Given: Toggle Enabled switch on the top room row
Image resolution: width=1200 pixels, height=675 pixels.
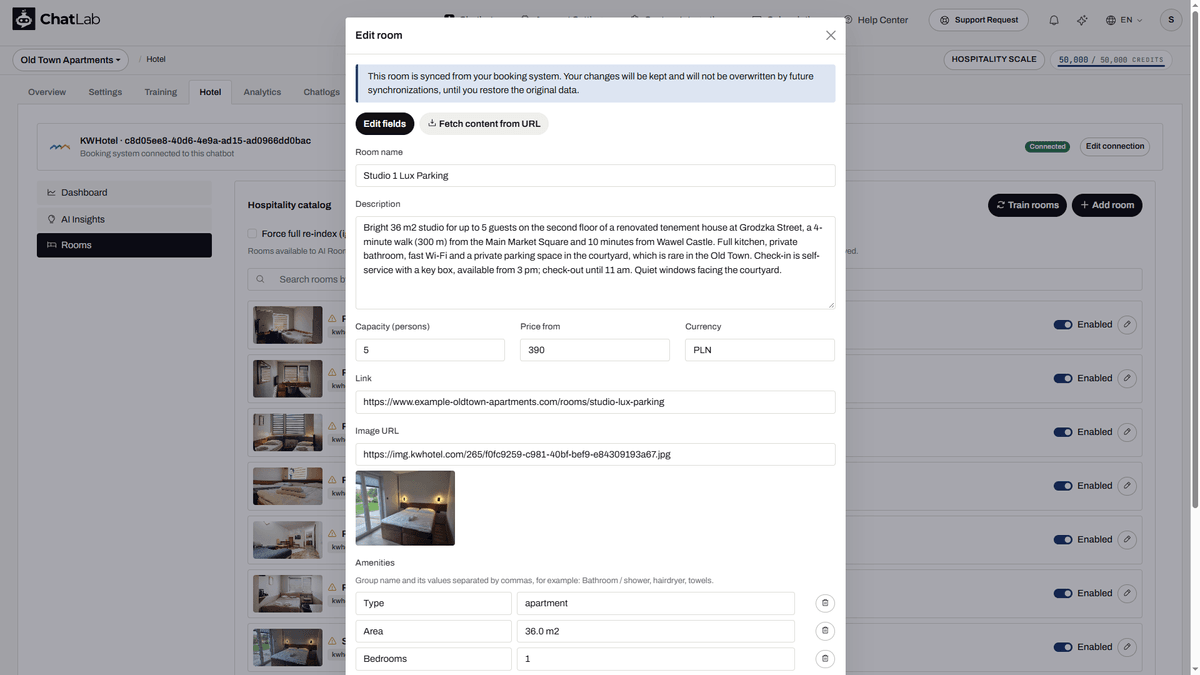Looking at the screenshot, I should point(1063,325).
